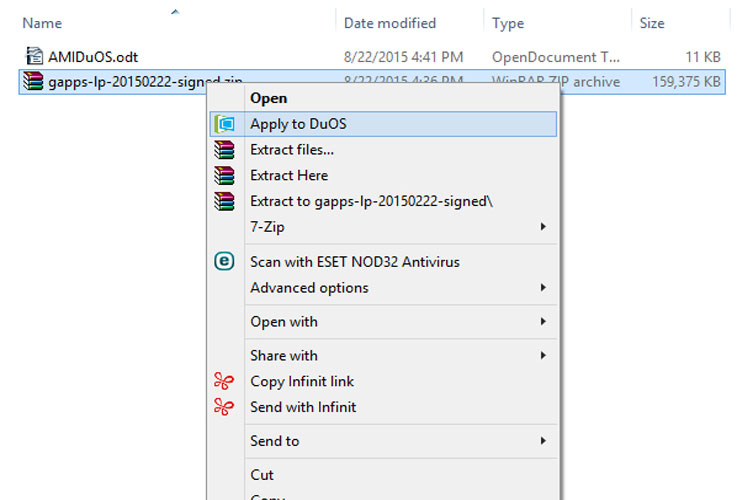Sort by the Type column header
Viewport: 750px width, 500px height.
click(508, 23)
